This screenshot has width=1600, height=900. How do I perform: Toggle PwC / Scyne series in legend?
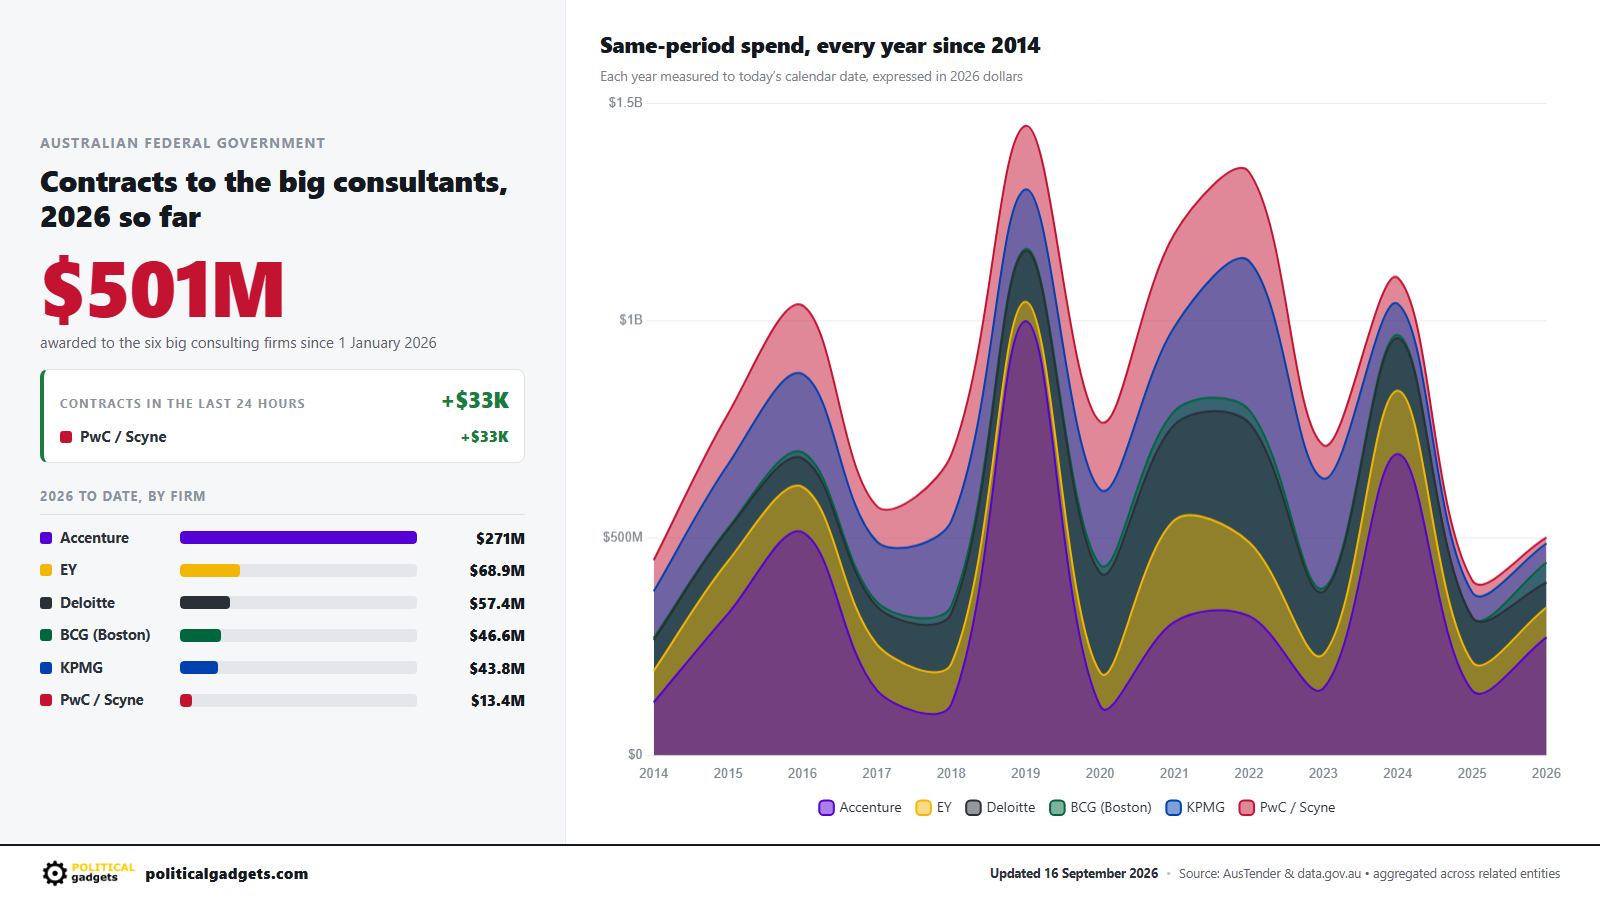tap(1287, 808)
